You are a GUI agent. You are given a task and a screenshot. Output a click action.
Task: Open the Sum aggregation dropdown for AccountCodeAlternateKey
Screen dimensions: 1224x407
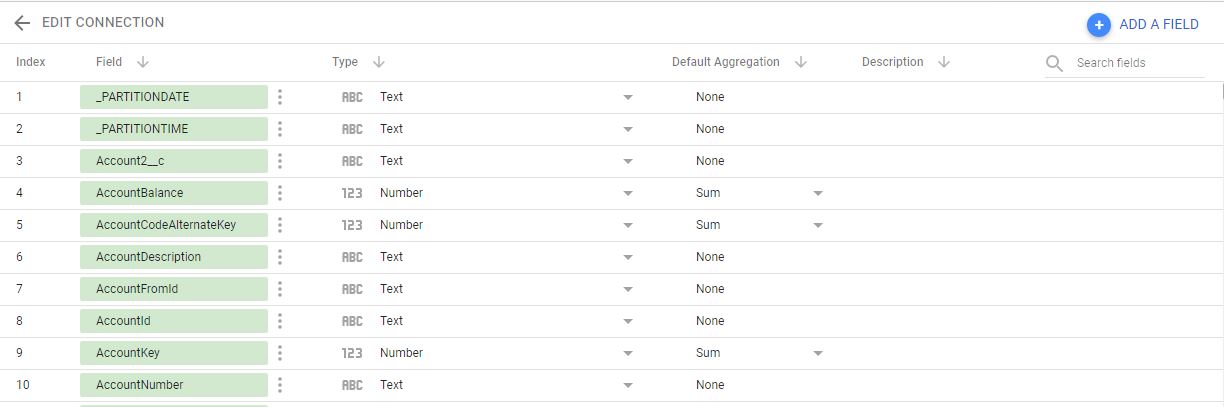point(818,226)
